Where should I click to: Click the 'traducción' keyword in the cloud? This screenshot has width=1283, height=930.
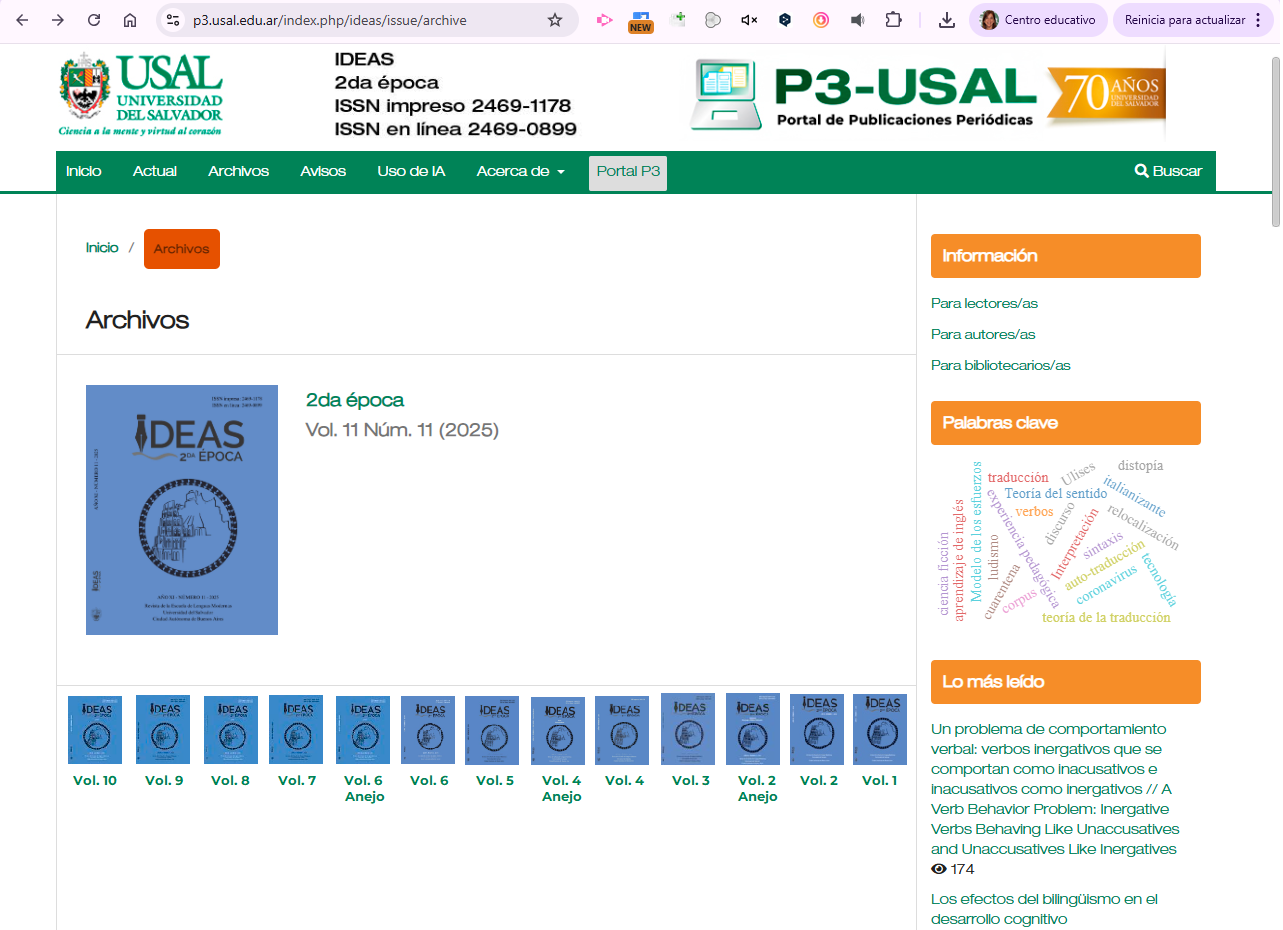coord(1017,477)
